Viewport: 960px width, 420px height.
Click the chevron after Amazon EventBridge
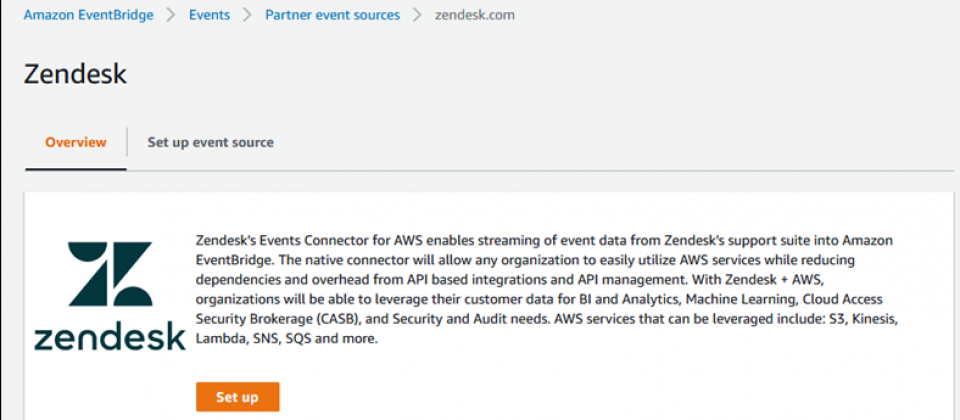[x=171, y=15]
